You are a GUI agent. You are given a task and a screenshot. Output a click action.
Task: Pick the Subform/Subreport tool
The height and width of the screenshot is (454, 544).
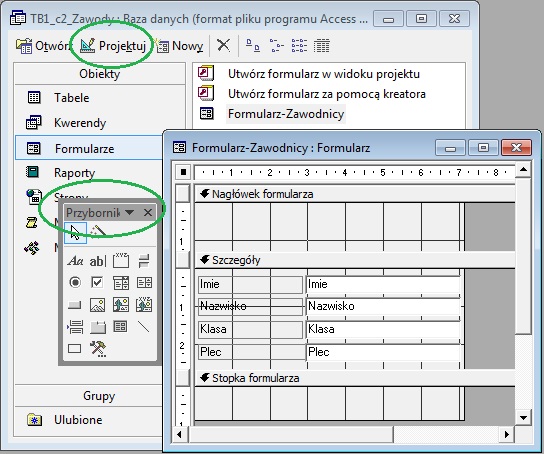[120, 326]
